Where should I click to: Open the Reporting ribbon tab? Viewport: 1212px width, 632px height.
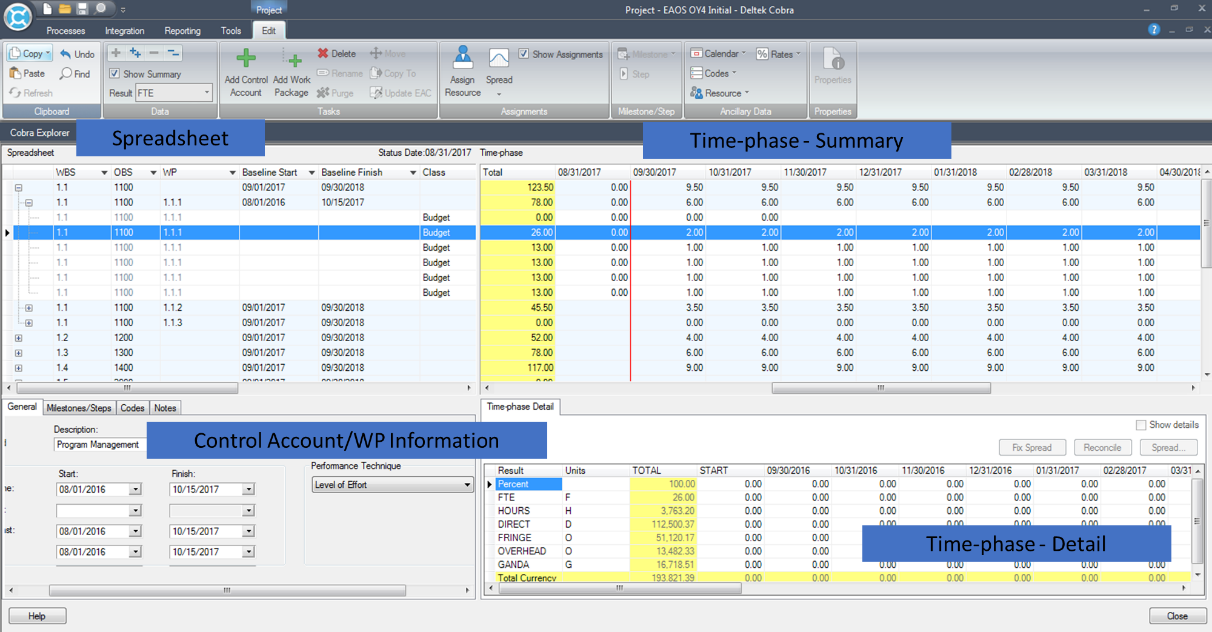pos(181,30)
